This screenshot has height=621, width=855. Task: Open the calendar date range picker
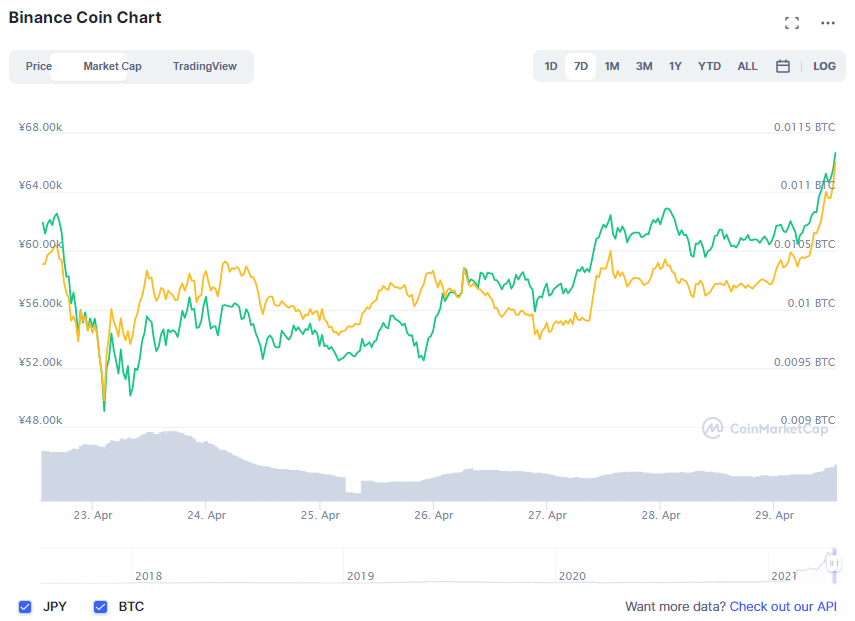coord(782,66)
